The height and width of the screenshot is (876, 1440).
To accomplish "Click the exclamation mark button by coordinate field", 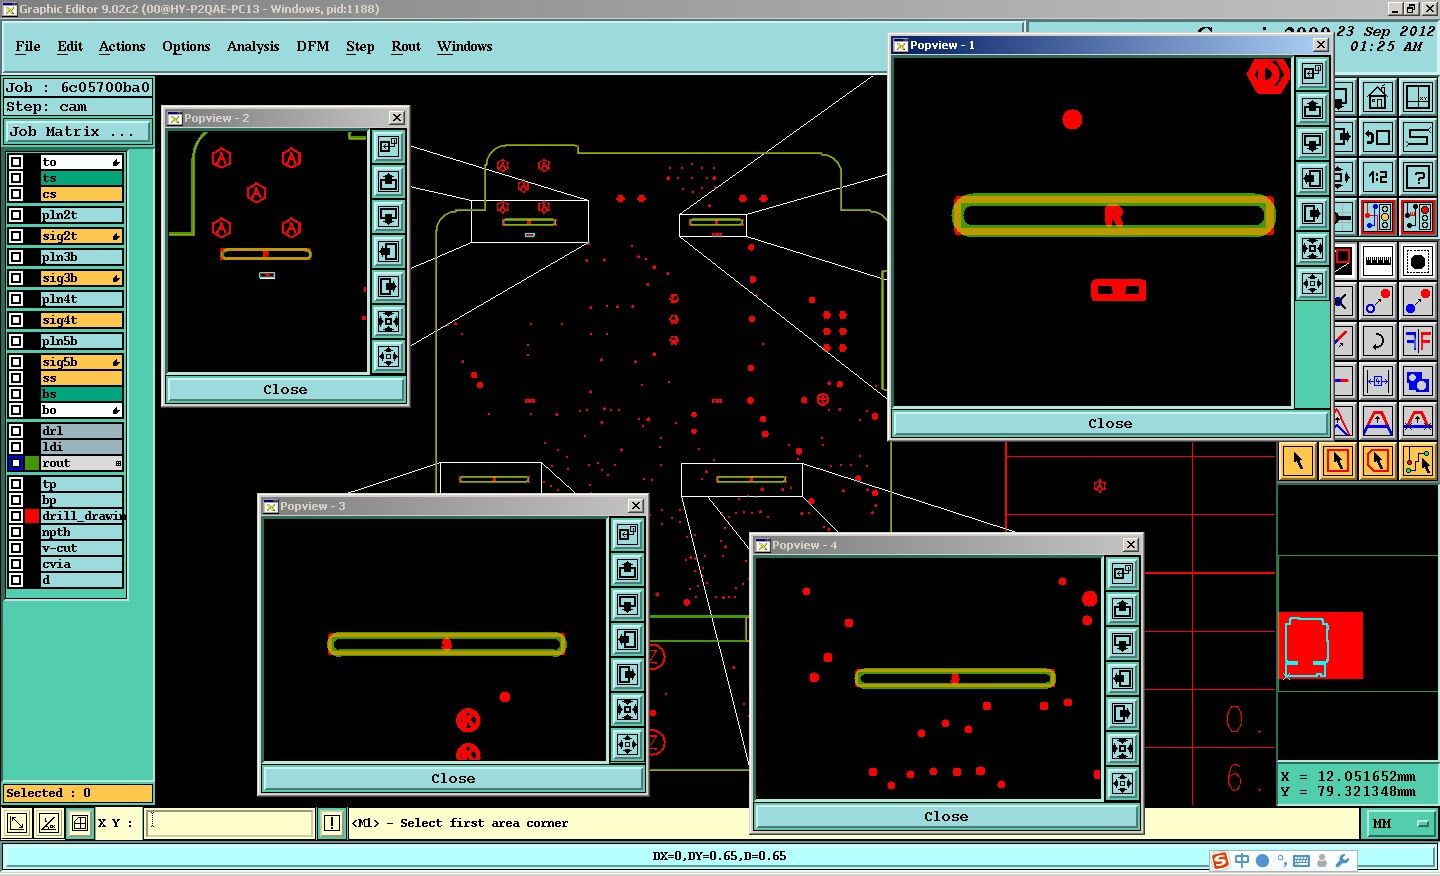I will [x=332, y=823].
